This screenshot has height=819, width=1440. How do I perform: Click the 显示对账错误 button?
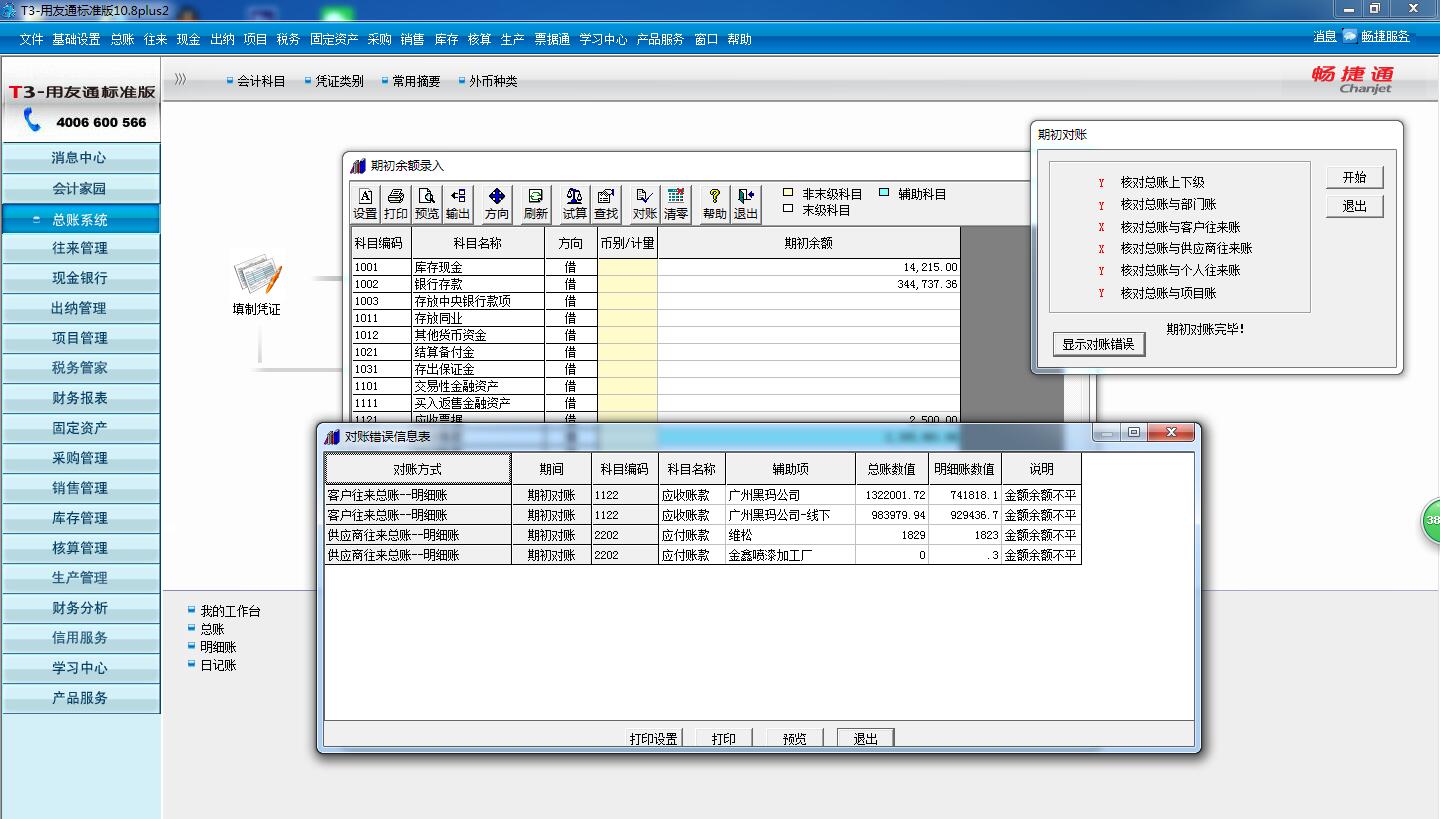click(x=1098, y=344)
